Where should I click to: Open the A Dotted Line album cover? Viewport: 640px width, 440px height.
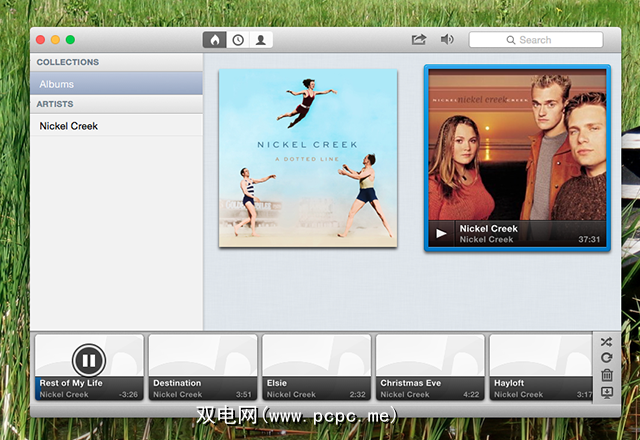(x=308, y=157)
